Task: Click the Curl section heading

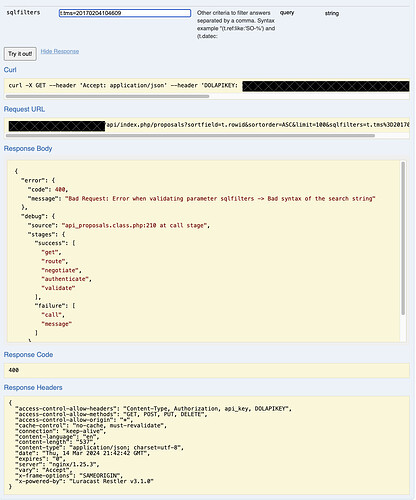Action: tap(10, 70)
